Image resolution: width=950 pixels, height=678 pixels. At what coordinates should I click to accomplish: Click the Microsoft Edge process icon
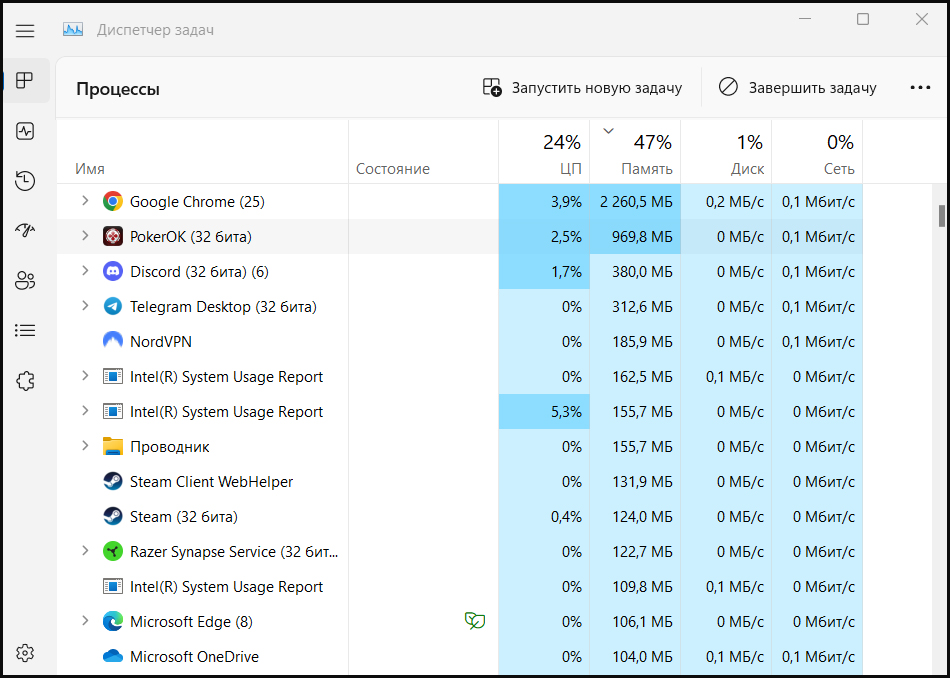click(x=113, y=622)
